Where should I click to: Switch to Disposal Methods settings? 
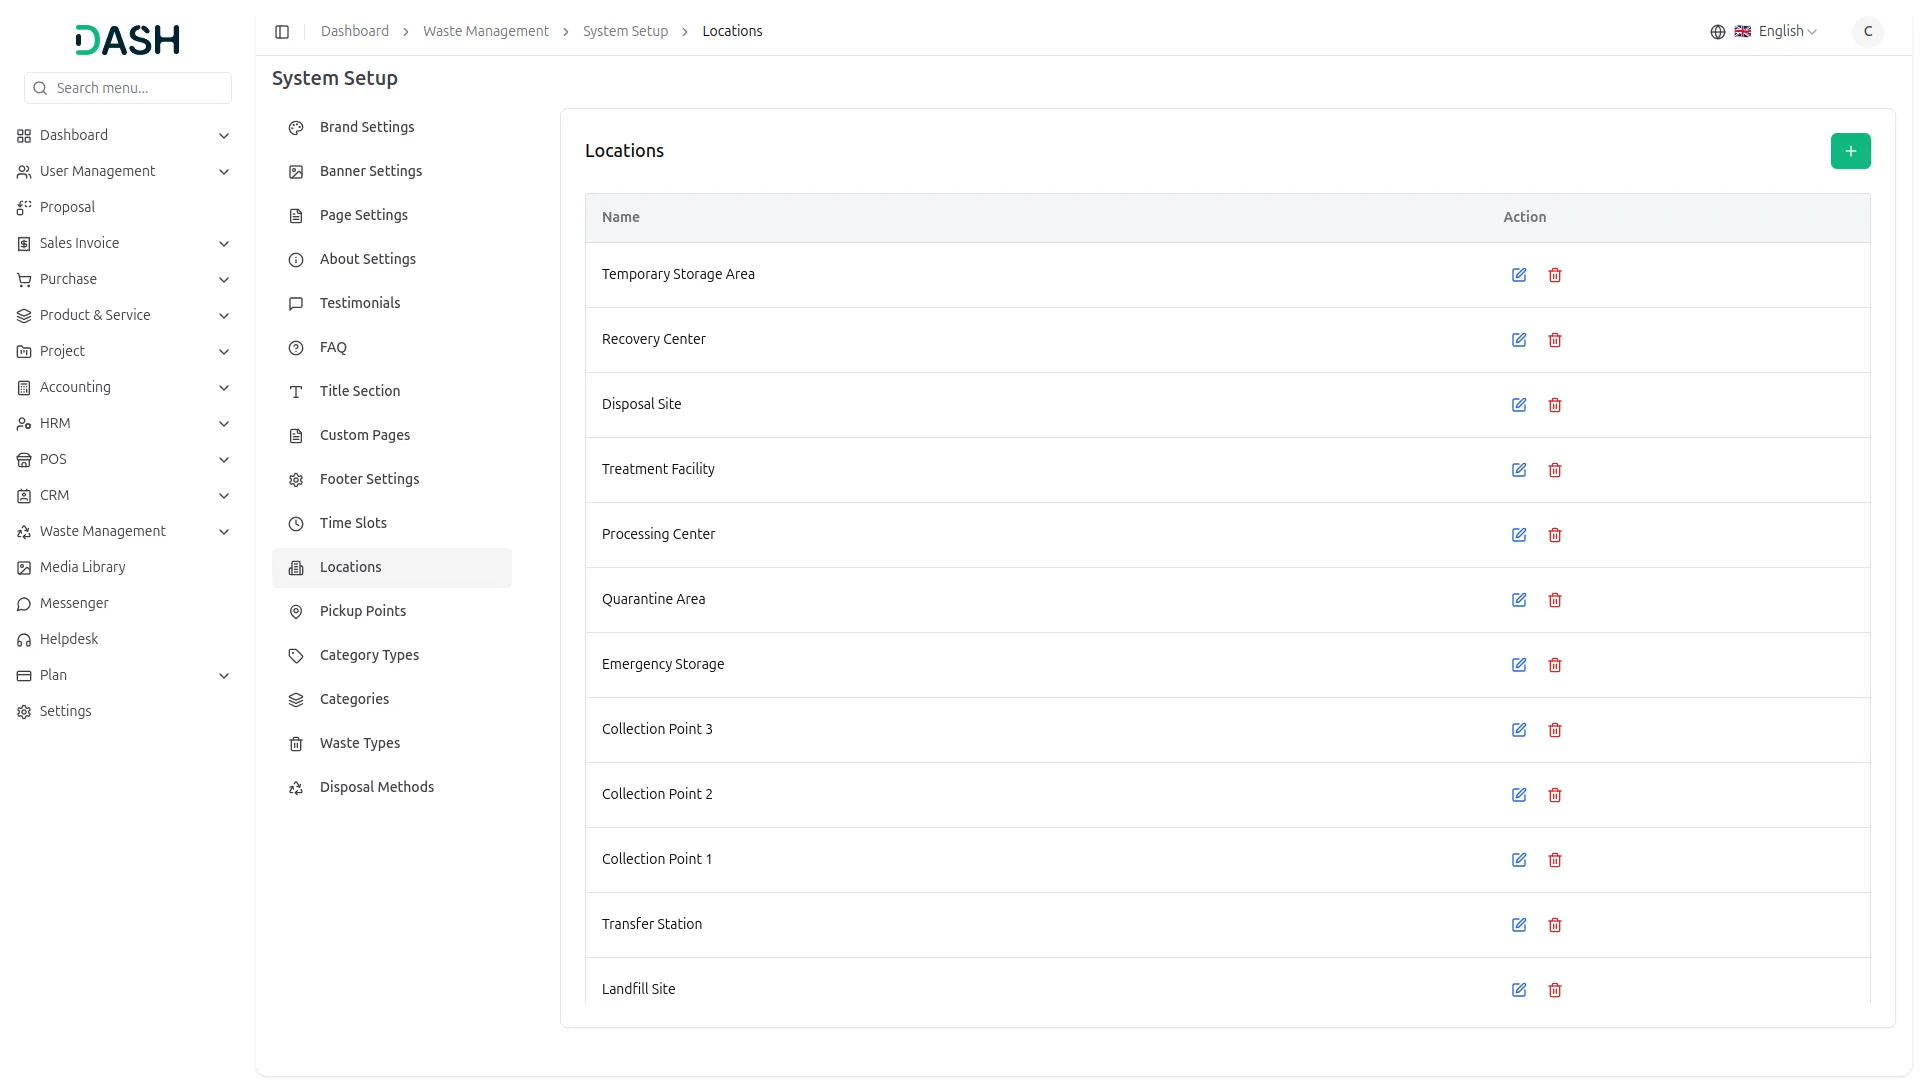(x=376, y=787)
